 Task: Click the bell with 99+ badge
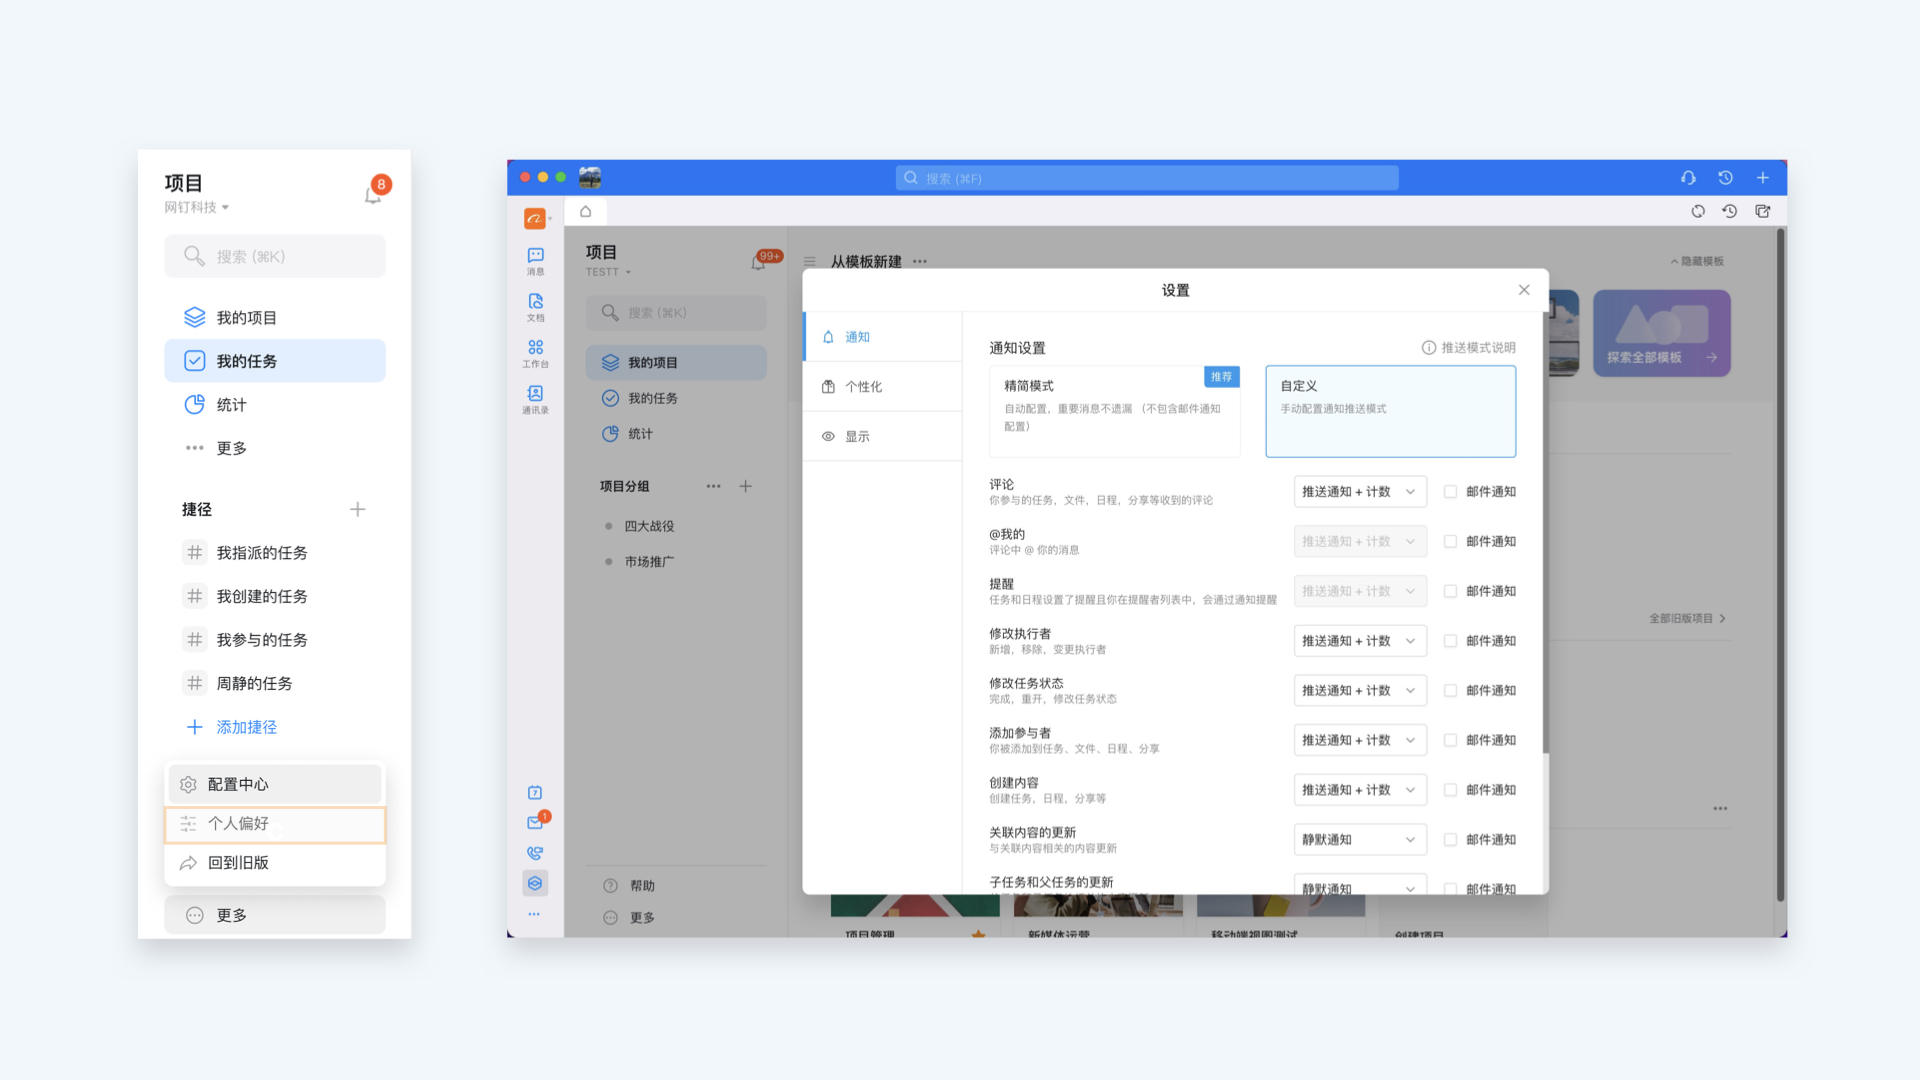coord(760,261)
